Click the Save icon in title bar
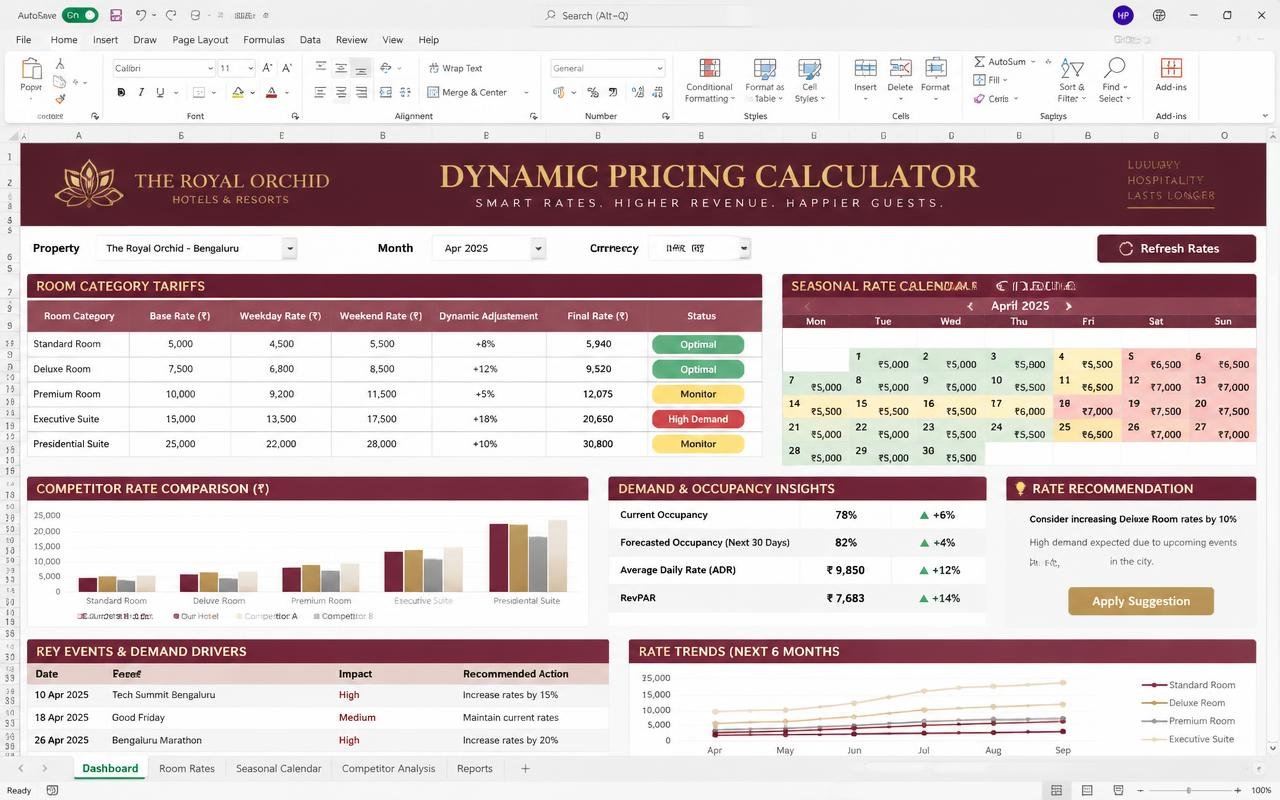 click(116, 15)
